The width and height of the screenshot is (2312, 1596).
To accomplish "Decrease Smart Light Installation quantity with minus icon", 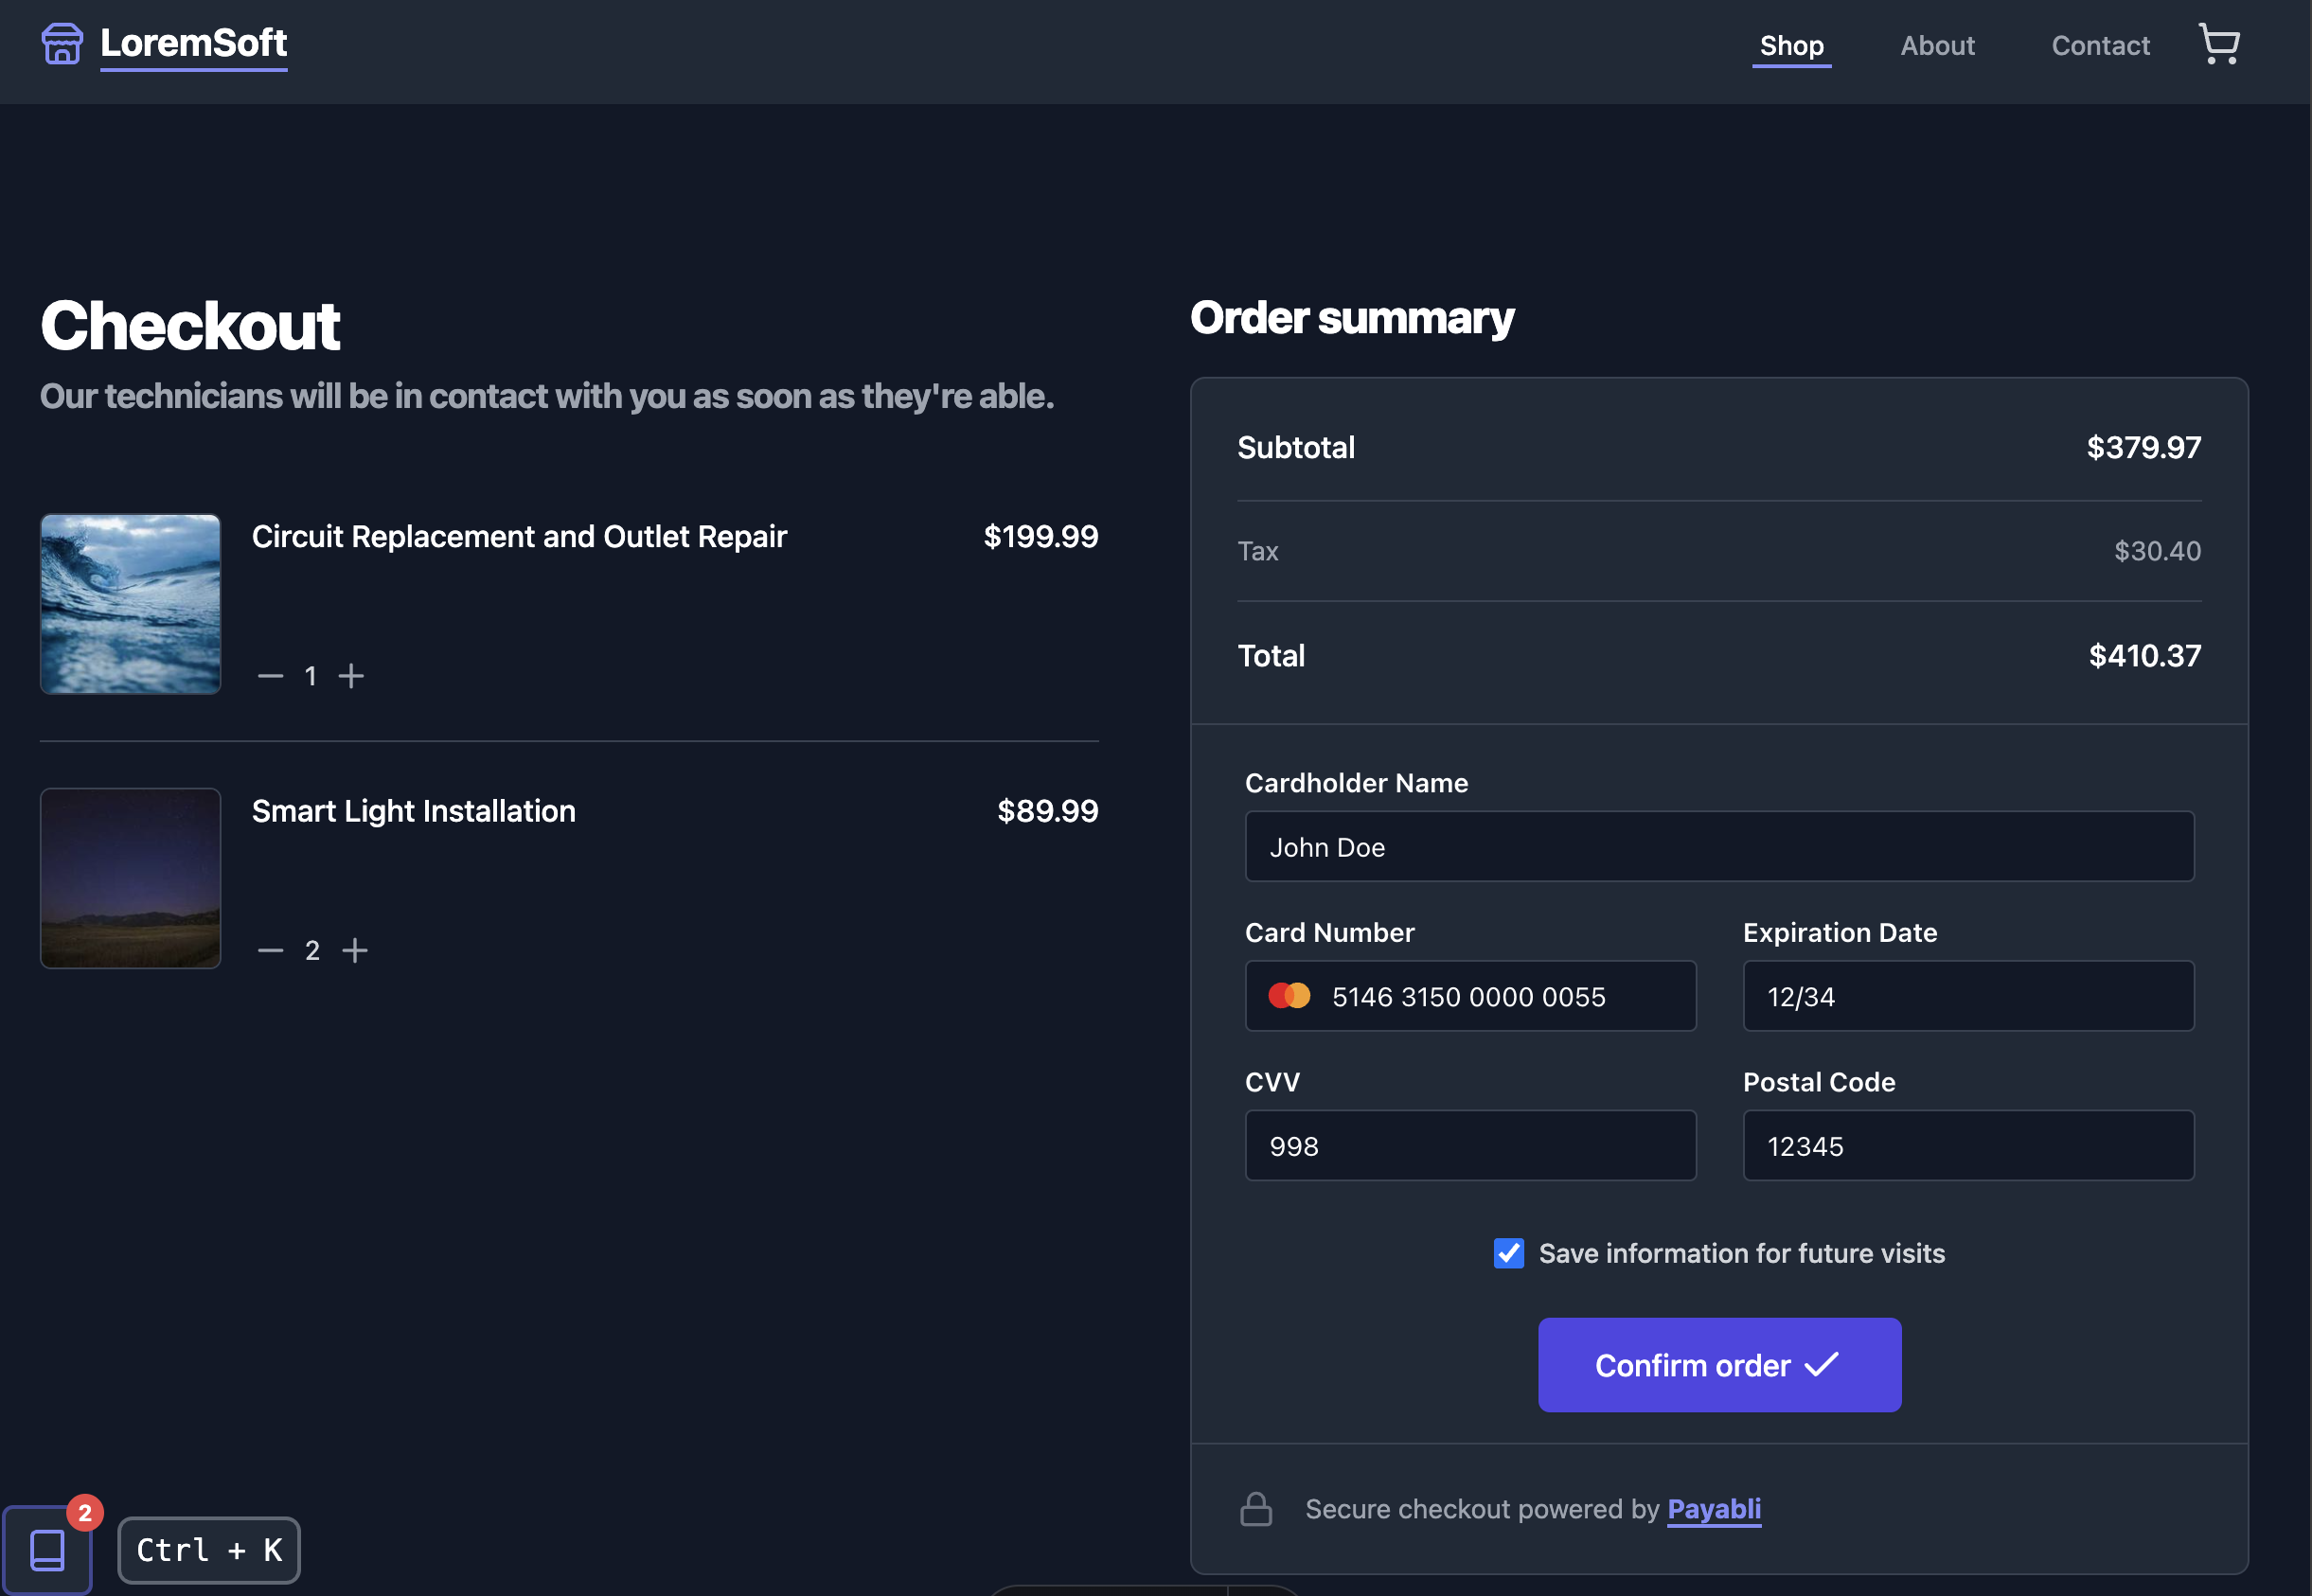I will 269,950.
